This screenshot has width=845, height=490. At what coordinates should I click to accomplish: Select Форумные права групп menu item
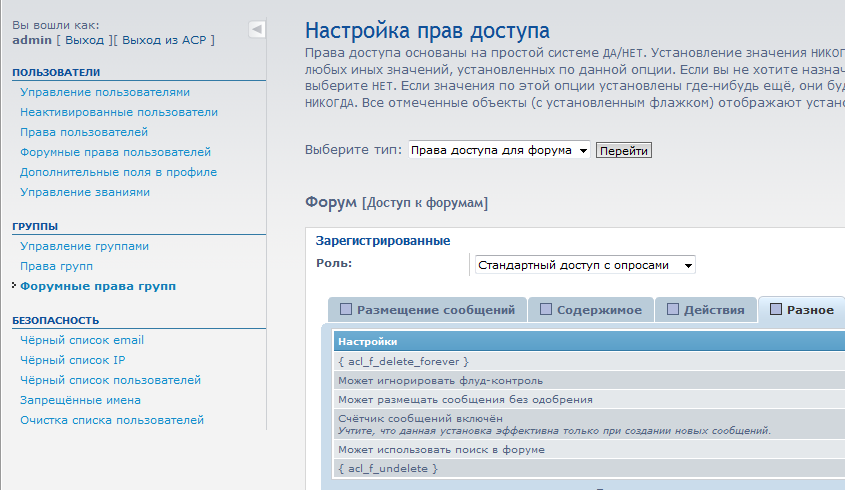98,286
